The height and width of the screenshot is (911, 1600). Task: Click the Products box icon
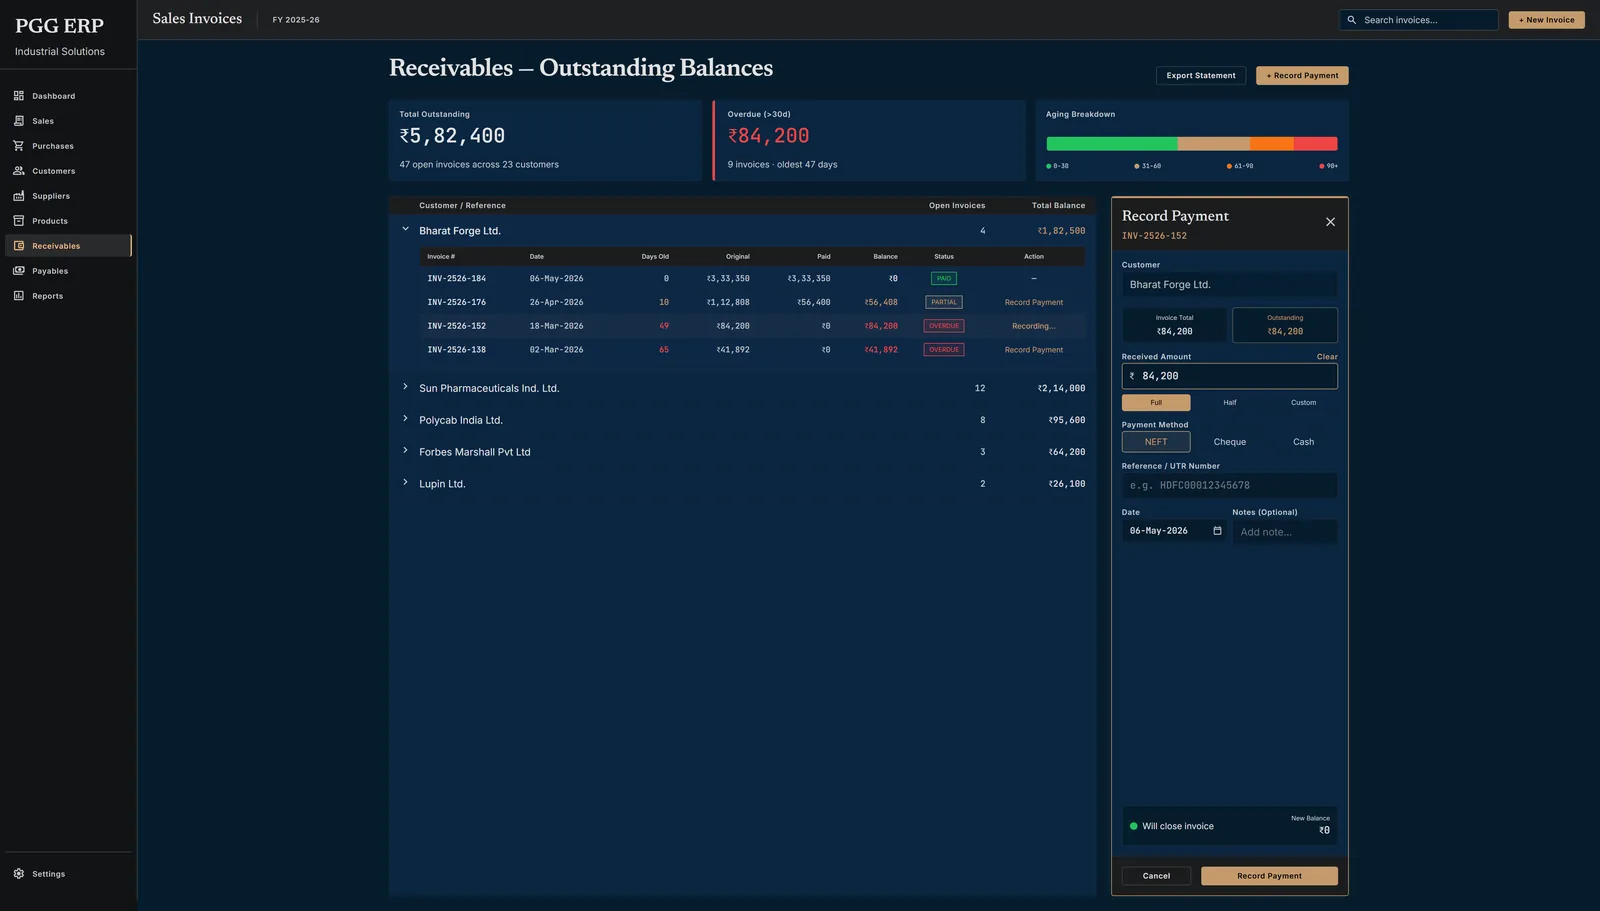click(19, 221)
